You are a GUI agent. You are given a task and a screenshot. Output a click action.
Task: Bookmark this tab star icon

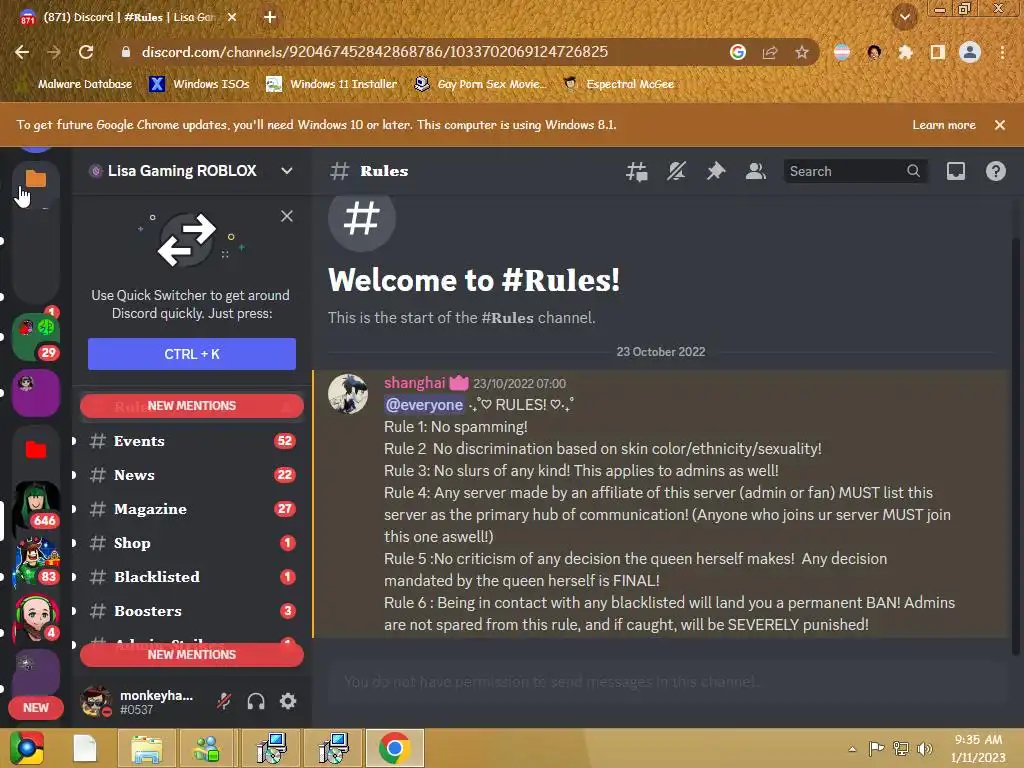coord(801,52)
